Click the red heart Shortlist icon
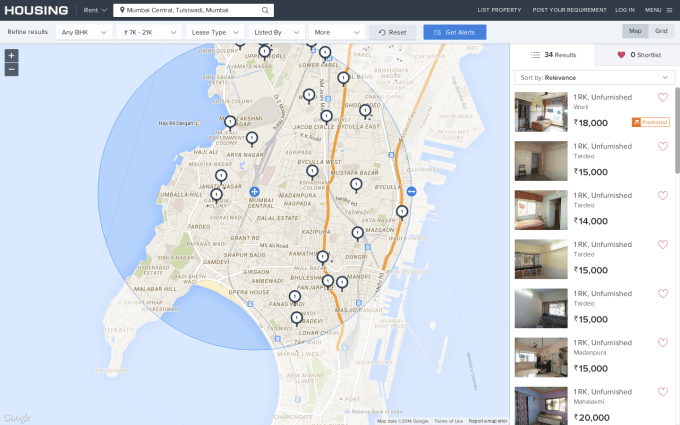 (621, 55)
